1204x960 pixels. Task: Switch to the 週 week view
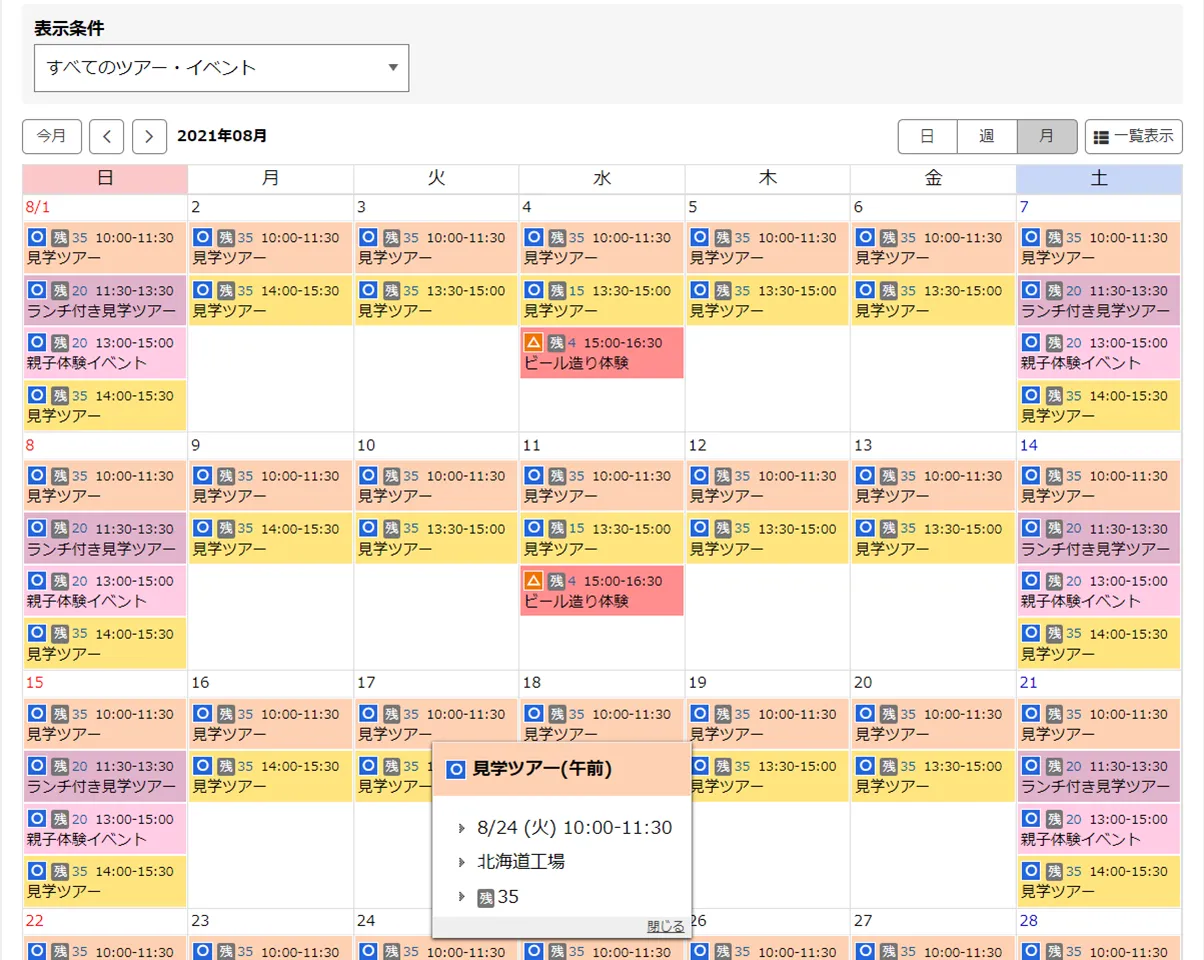pyautogui.click(x=986, y=136)
